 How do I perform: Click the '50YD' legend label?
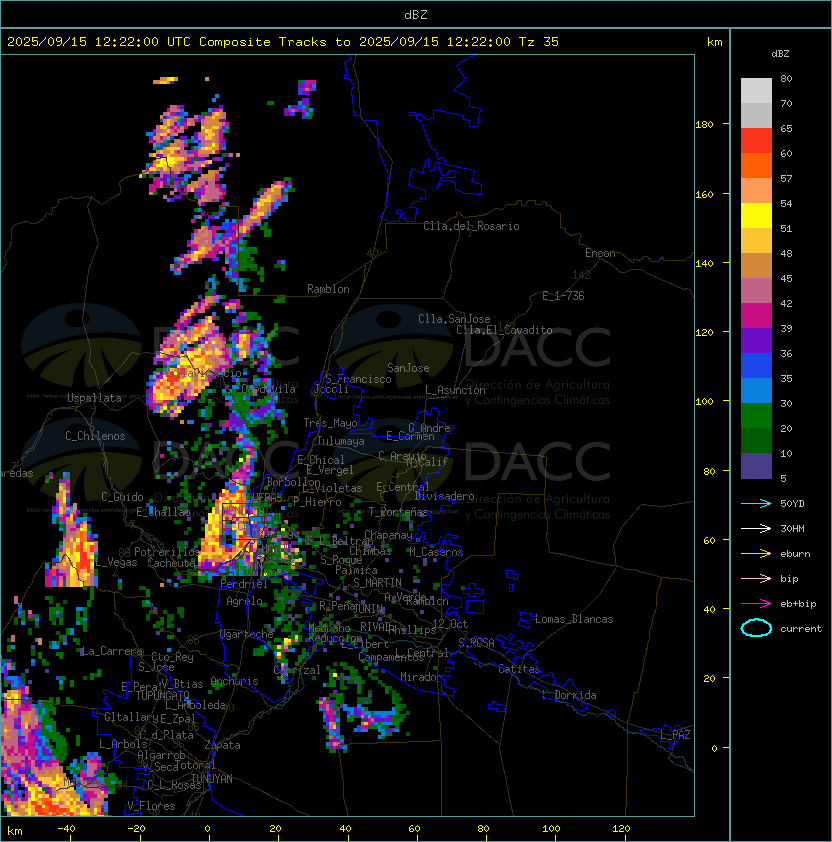pyautogui.click(x=792, y=504)
